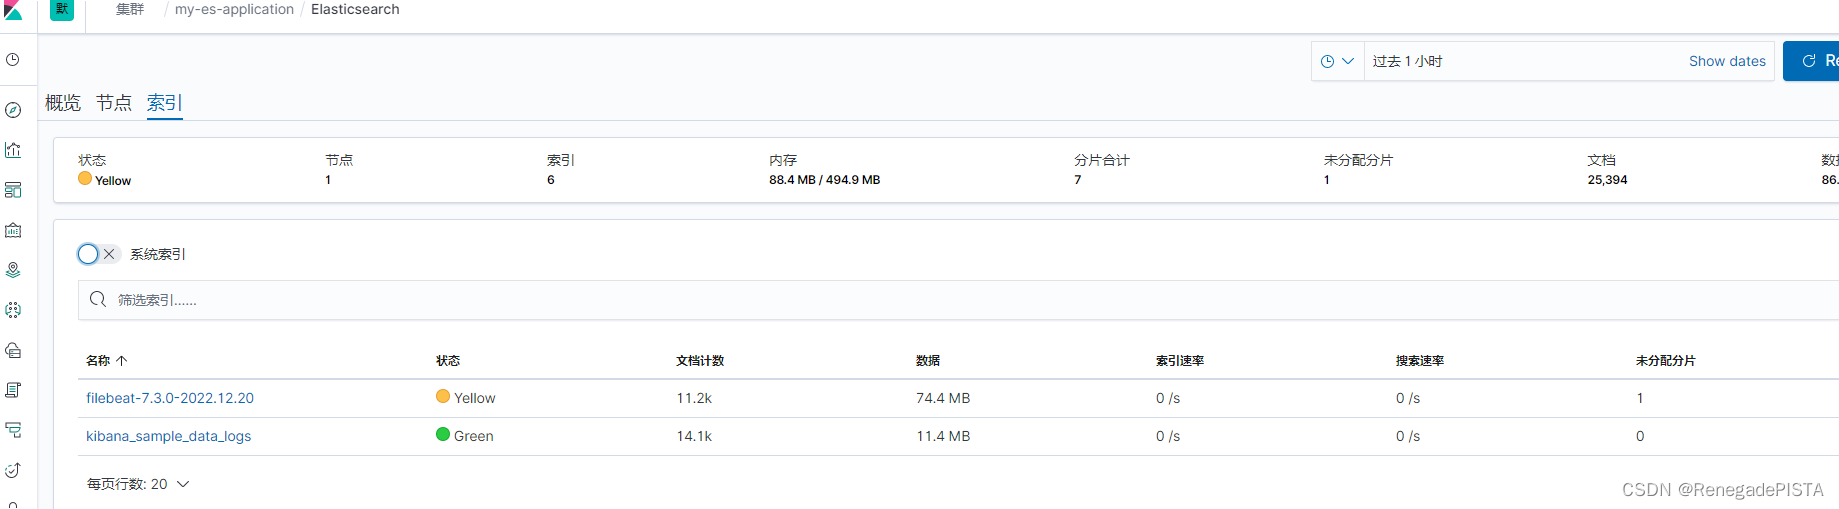Click the 筛选索引 filter input field
1839x509 pixels.
pyautogui.click(x=958, y=300)
